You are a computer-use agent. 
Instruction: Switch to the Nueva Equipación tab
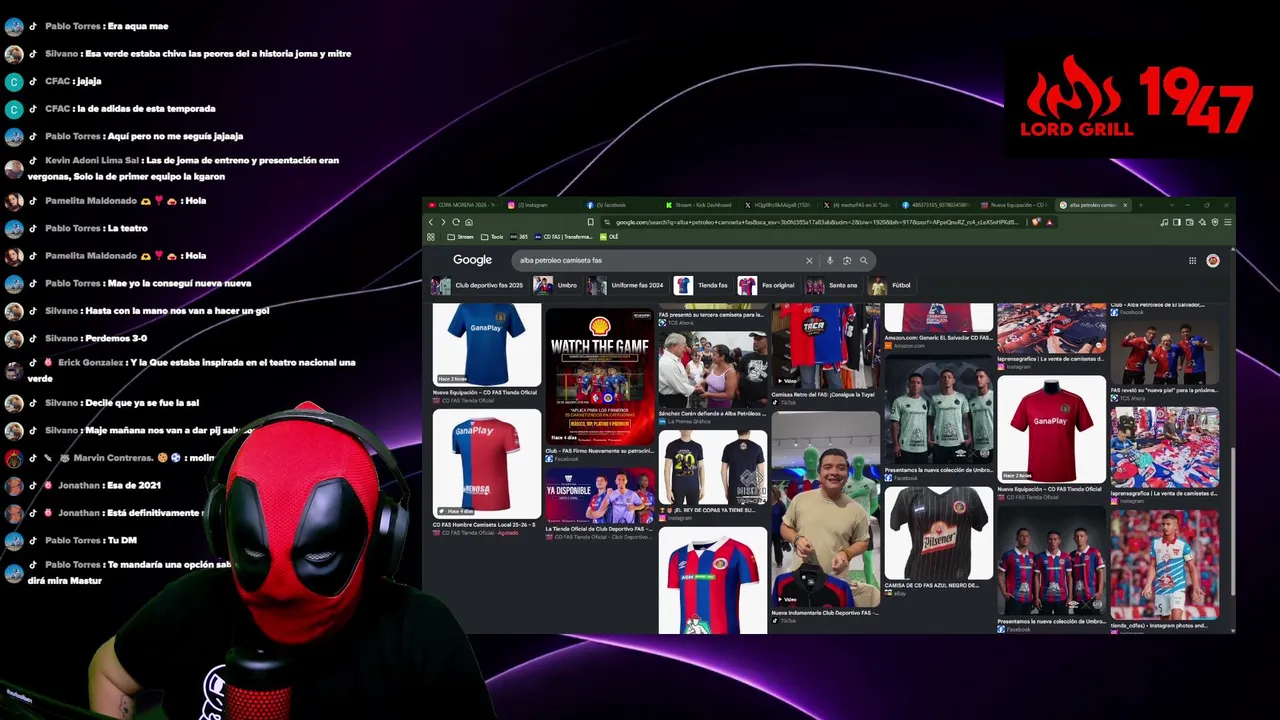[1013, 205]
